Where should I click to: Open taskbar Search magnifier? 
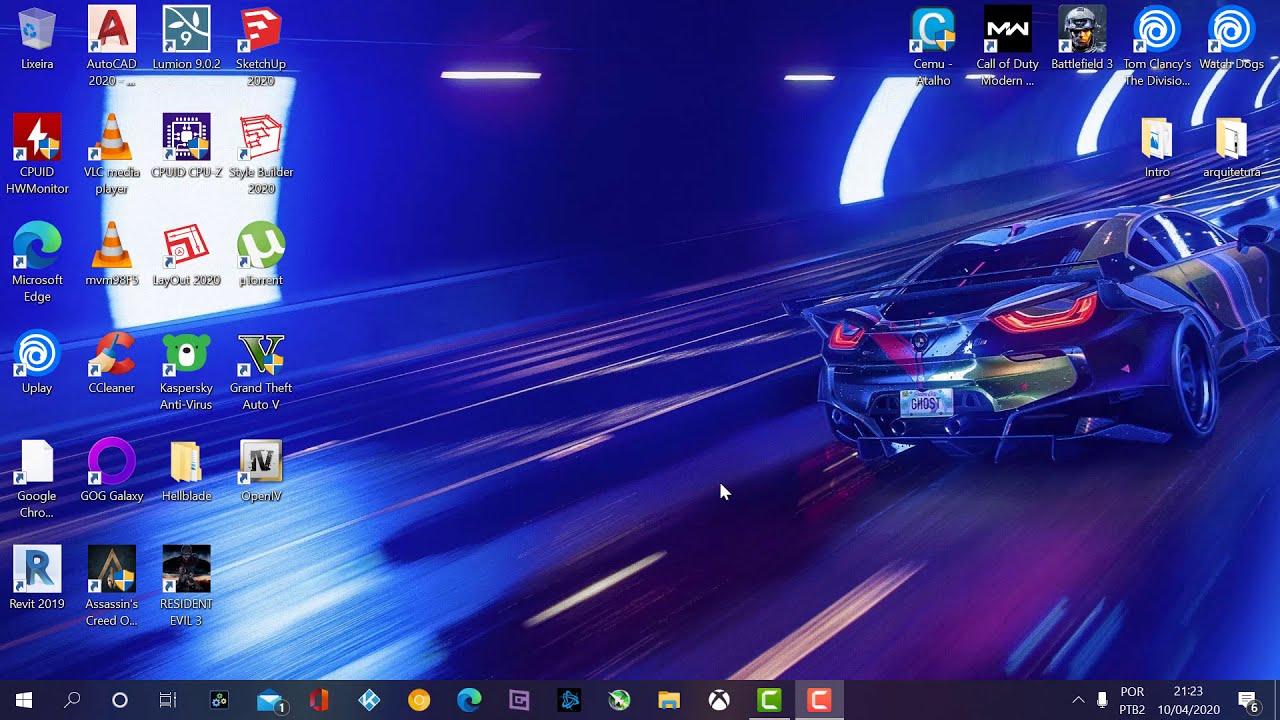click(72, 700)
